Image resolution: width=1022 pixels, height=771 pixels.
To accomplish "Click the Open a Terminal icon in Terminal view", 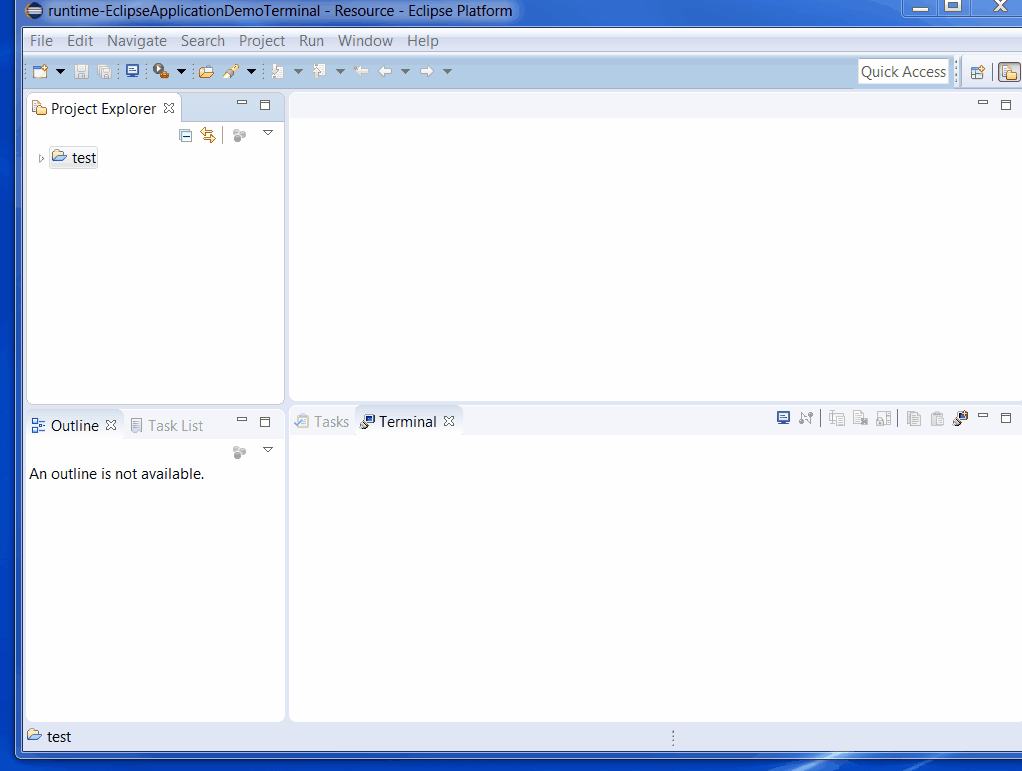I will coord(784,419).
